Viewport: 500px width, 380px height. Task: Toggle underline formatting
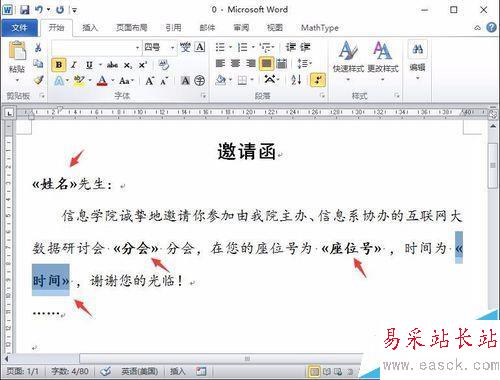click(x=89, y=65)
